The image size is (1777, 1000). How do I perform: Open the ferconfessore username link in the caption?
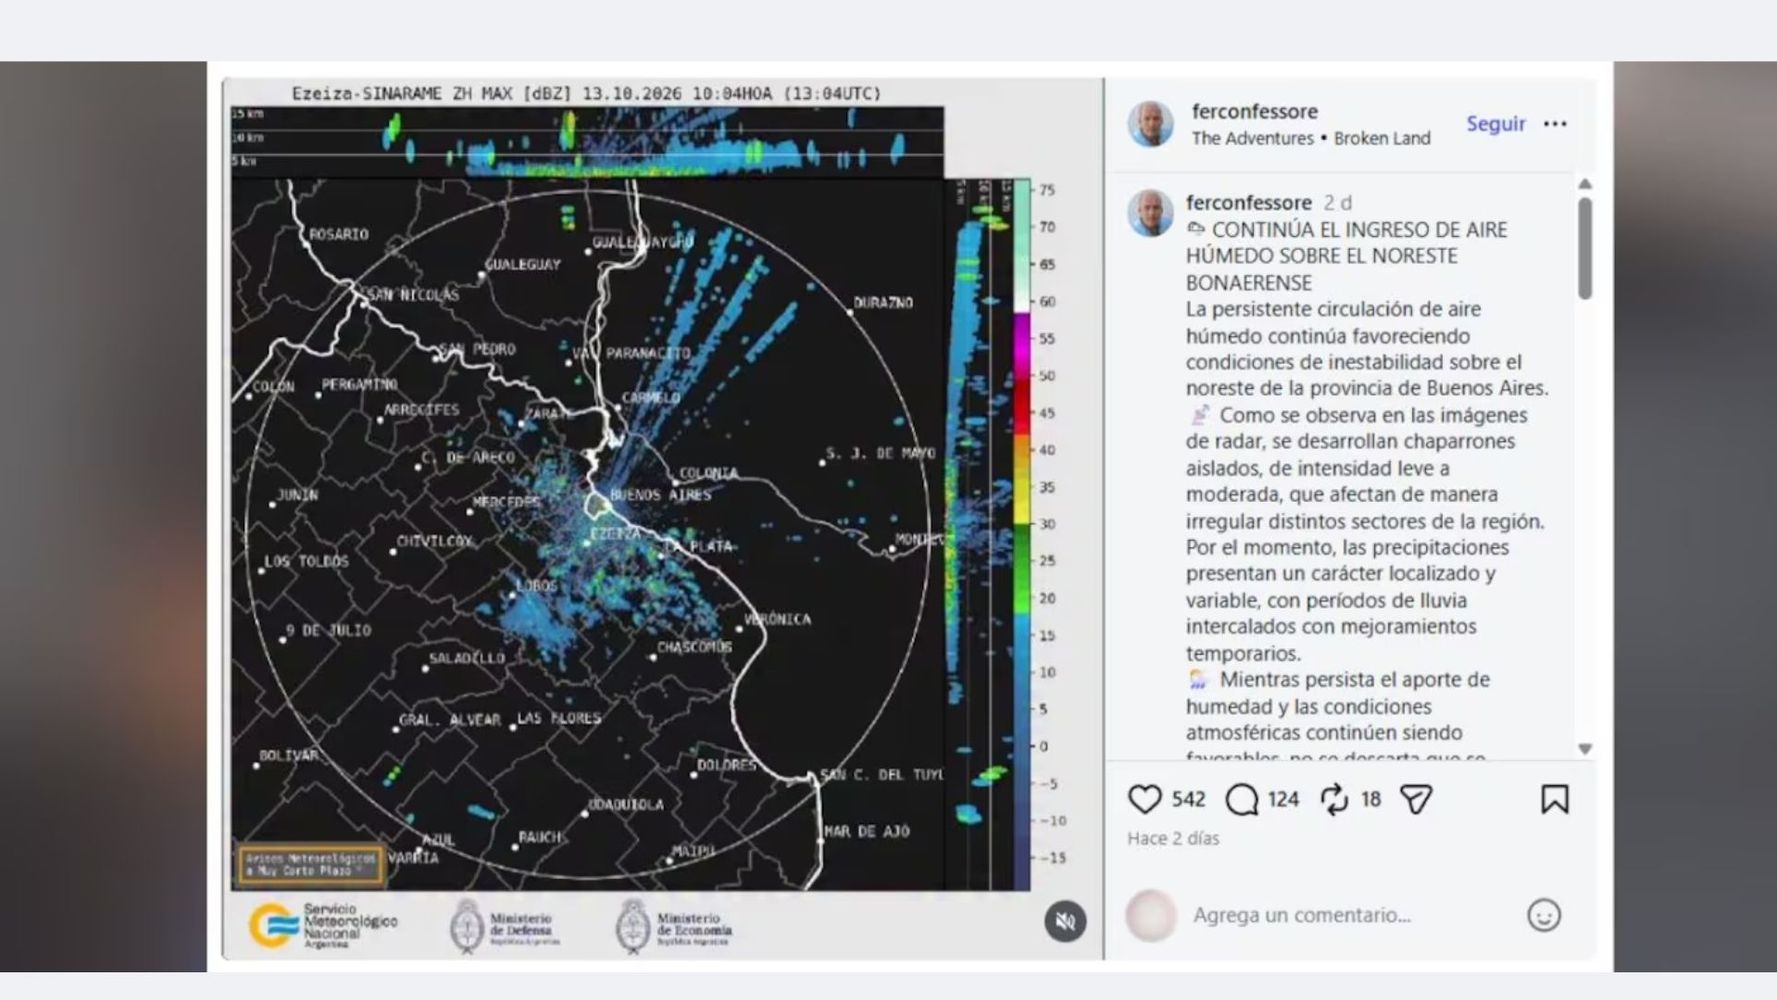tap(1248, 202)
